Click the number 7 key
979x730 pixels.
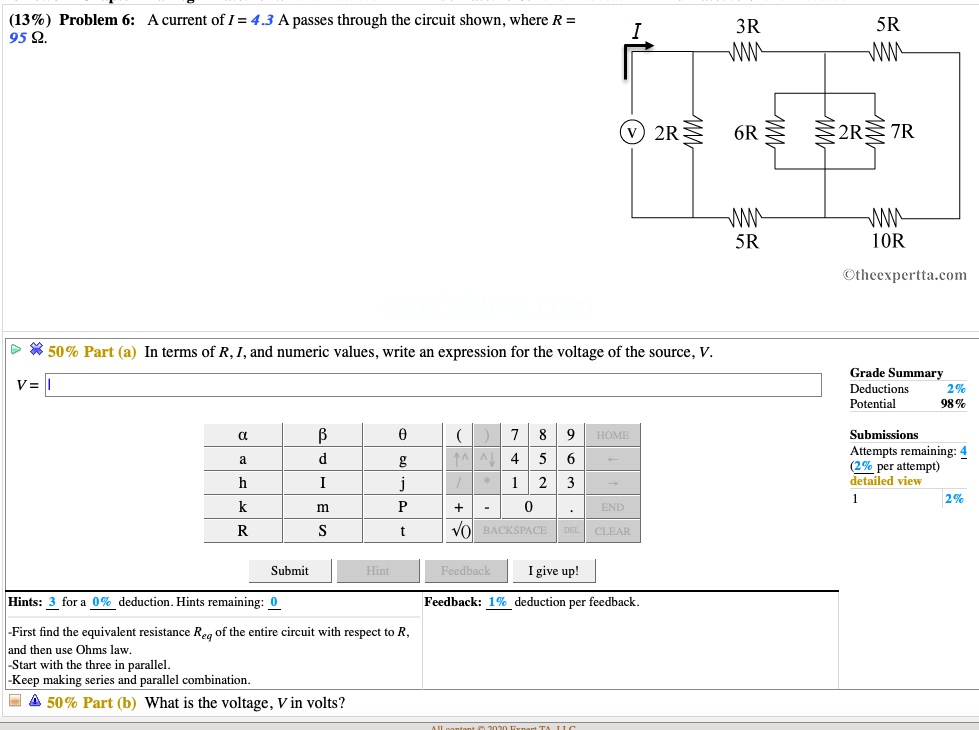(514, 435)
